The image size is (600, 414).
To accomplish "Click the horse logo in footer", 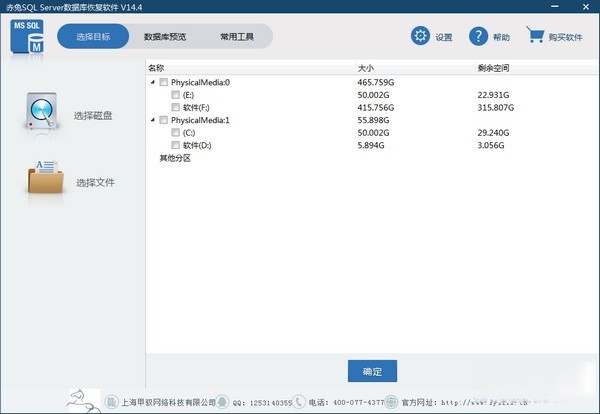I will pyautogui.click(x=84, y=401).
